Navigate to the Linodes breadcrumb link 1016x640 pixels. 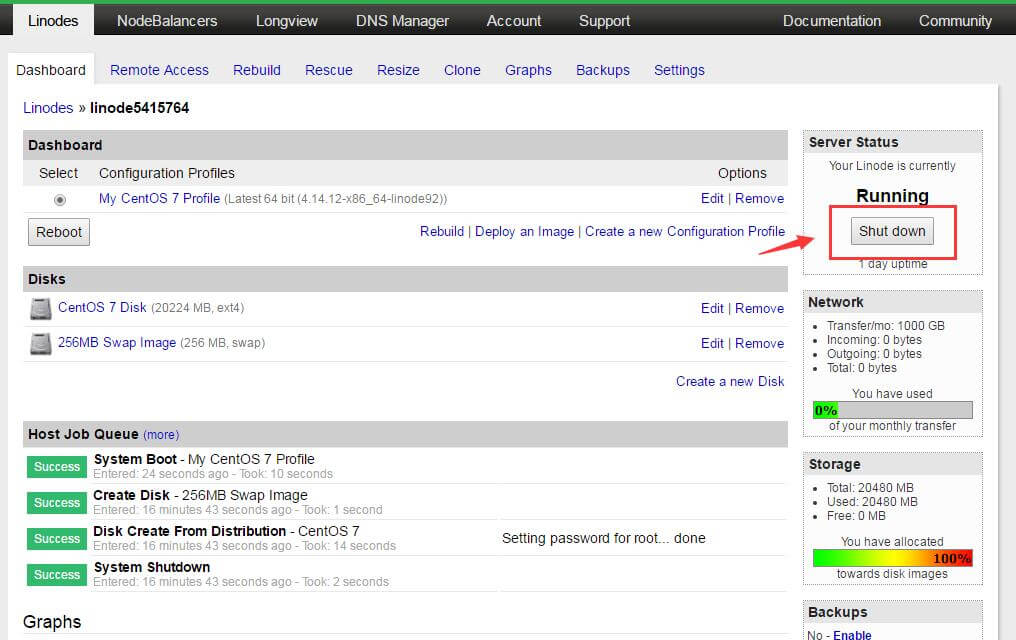click(x=48, y=107)
